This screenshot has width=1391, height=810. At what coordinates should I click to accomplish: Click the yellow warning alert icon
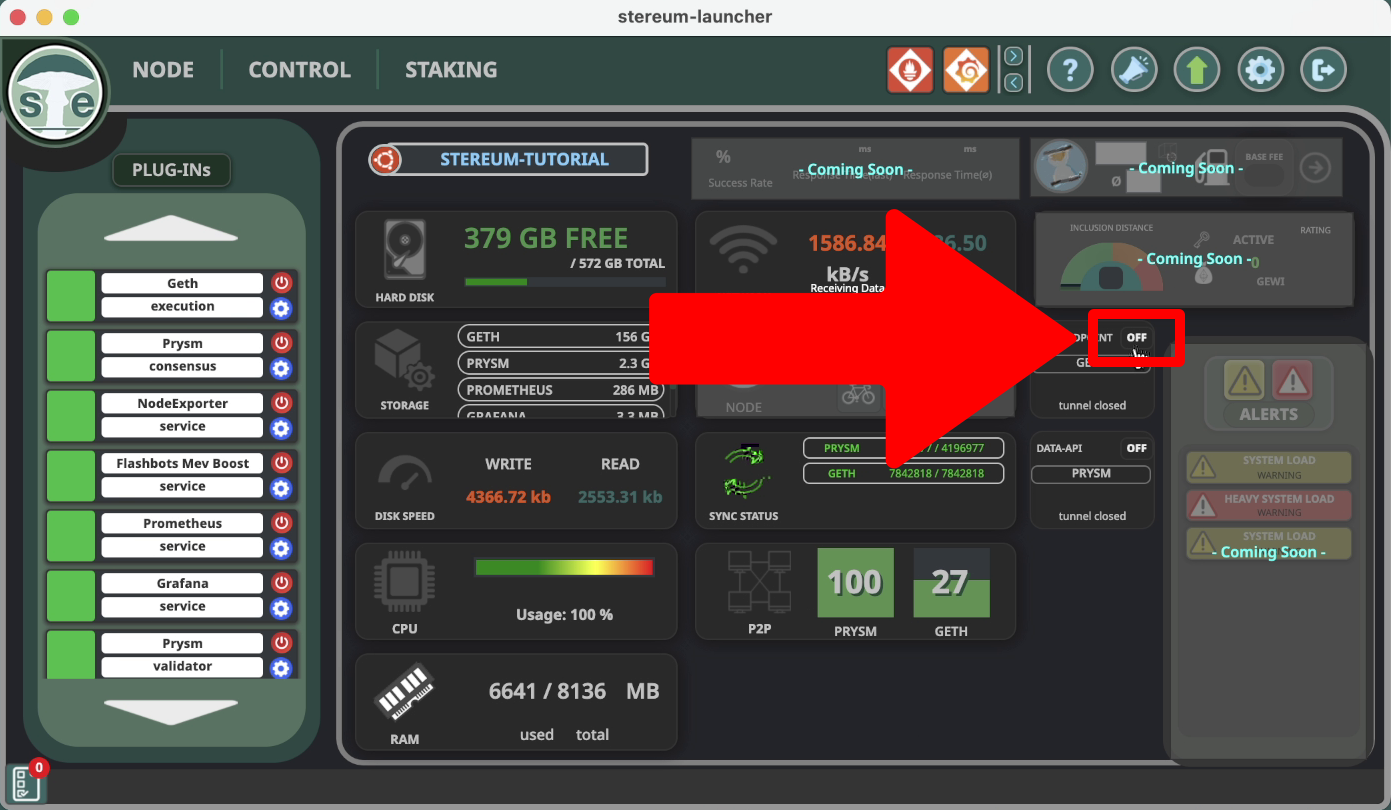[1244, 381]
